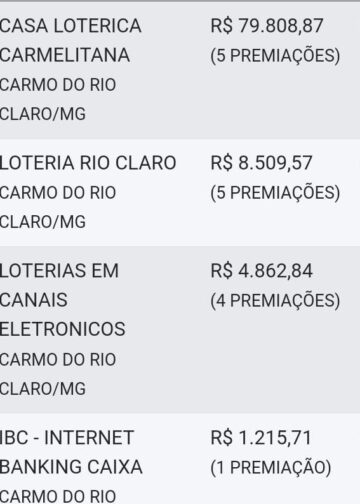Click the R$ 8.509,57 prize value

click(261, 163)
